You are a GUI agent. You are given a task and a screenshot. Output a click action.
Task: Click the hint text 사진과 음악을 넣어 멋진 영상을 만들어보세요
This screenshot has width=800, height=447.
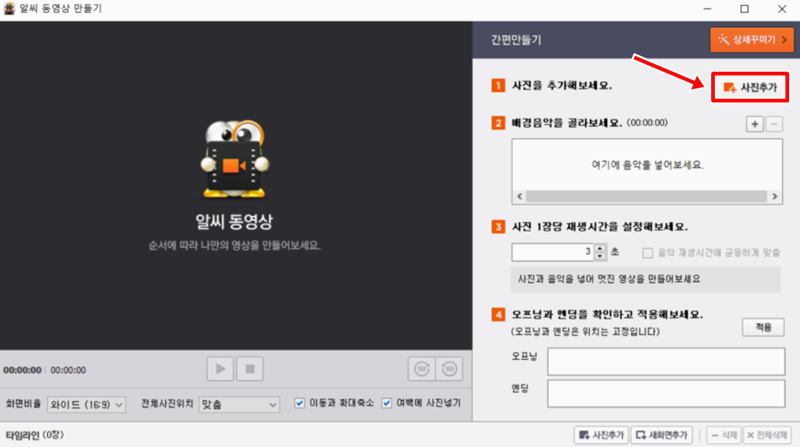point(609,279)
